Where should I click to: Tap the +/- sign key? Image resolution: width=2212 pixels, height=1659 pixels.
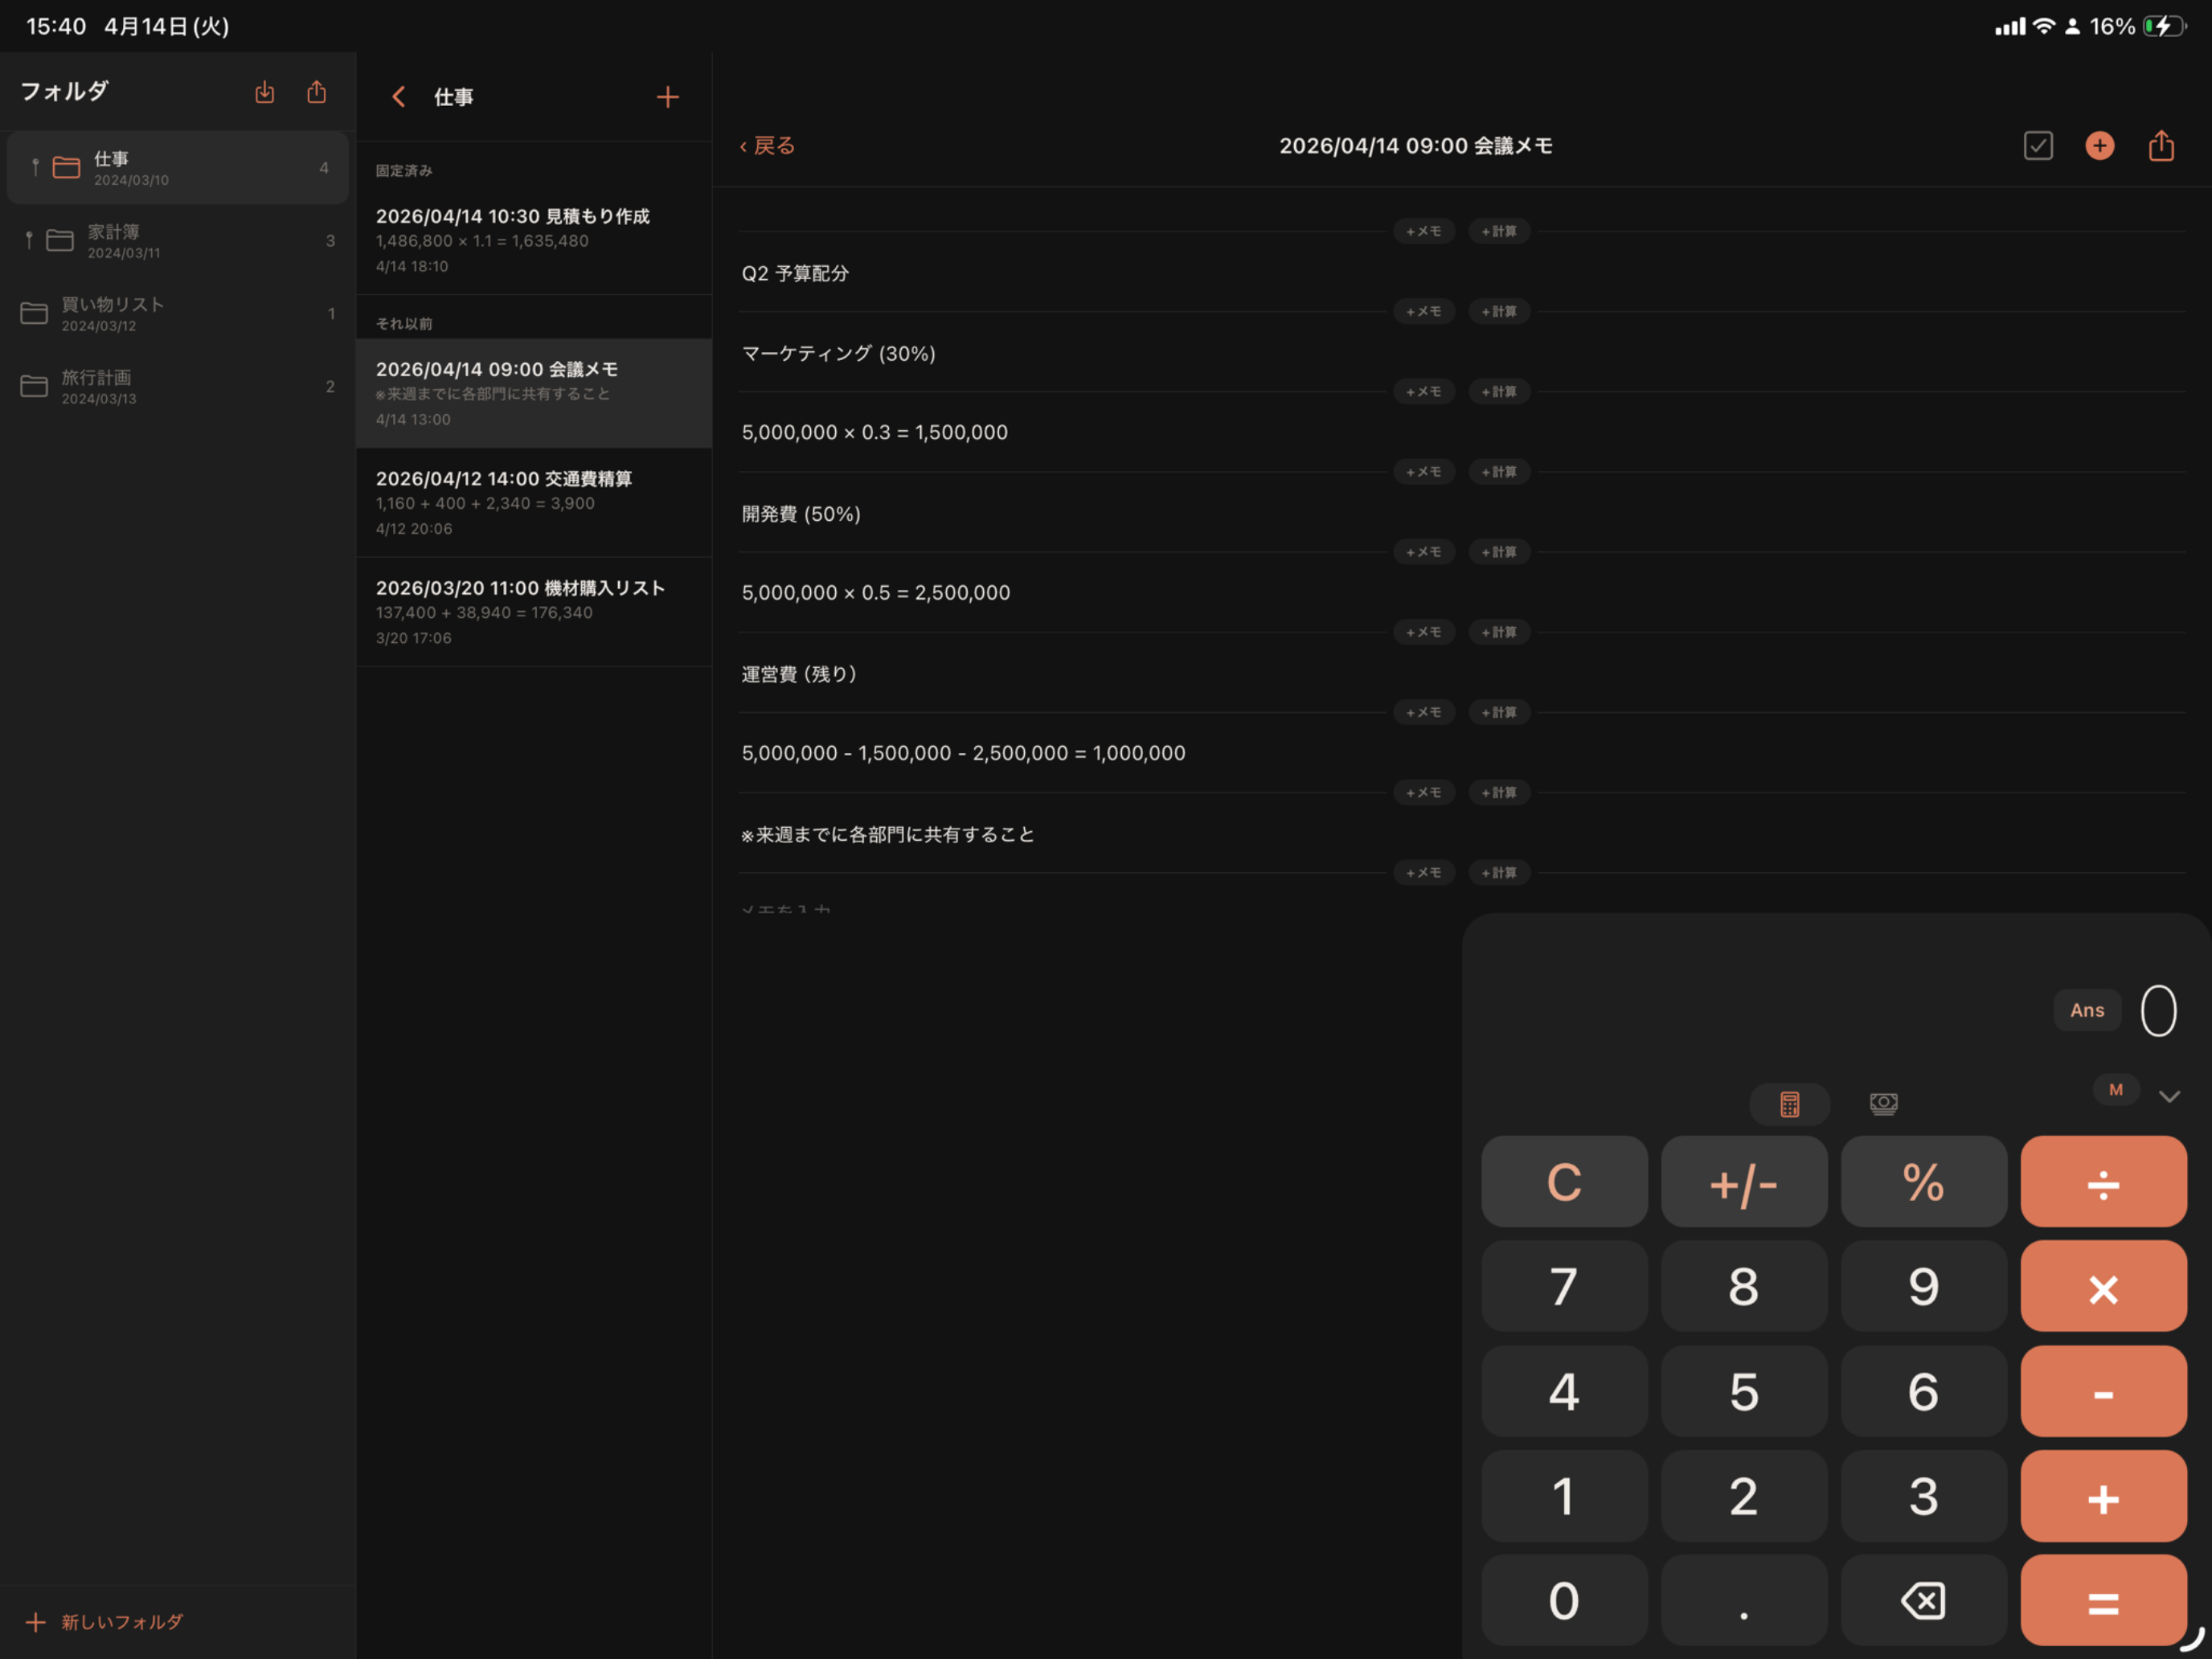coord(1743,1181)
